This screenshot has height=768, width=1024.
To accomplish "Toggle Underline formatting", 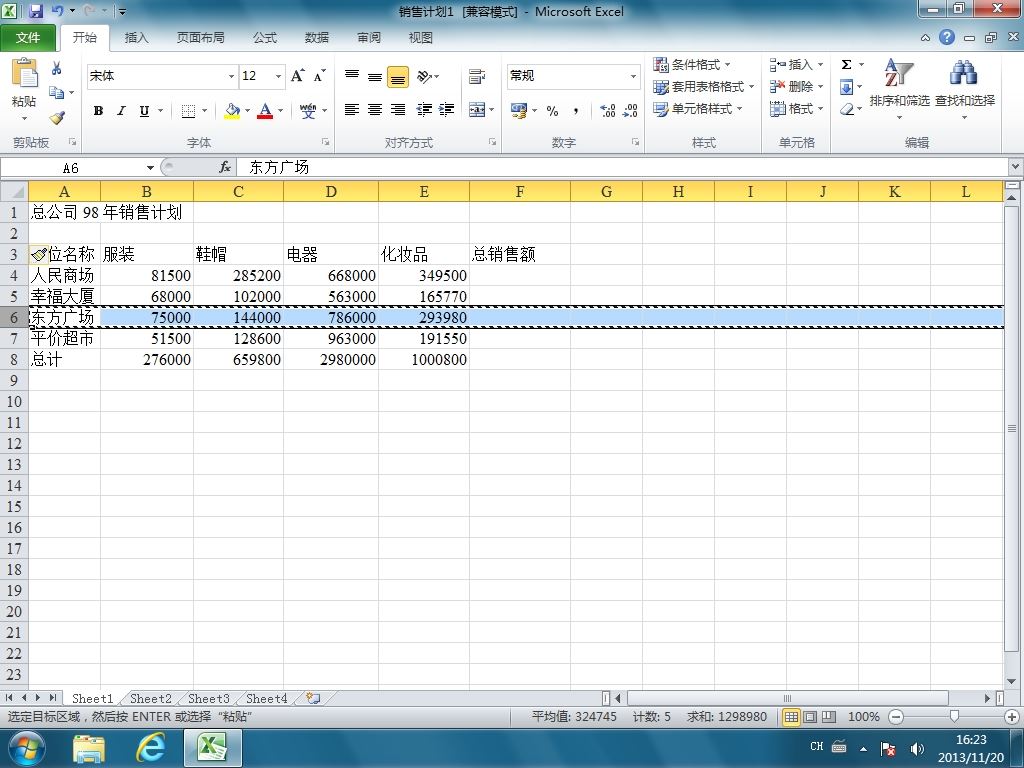I will pyautogui.click(x=144, y=111).
